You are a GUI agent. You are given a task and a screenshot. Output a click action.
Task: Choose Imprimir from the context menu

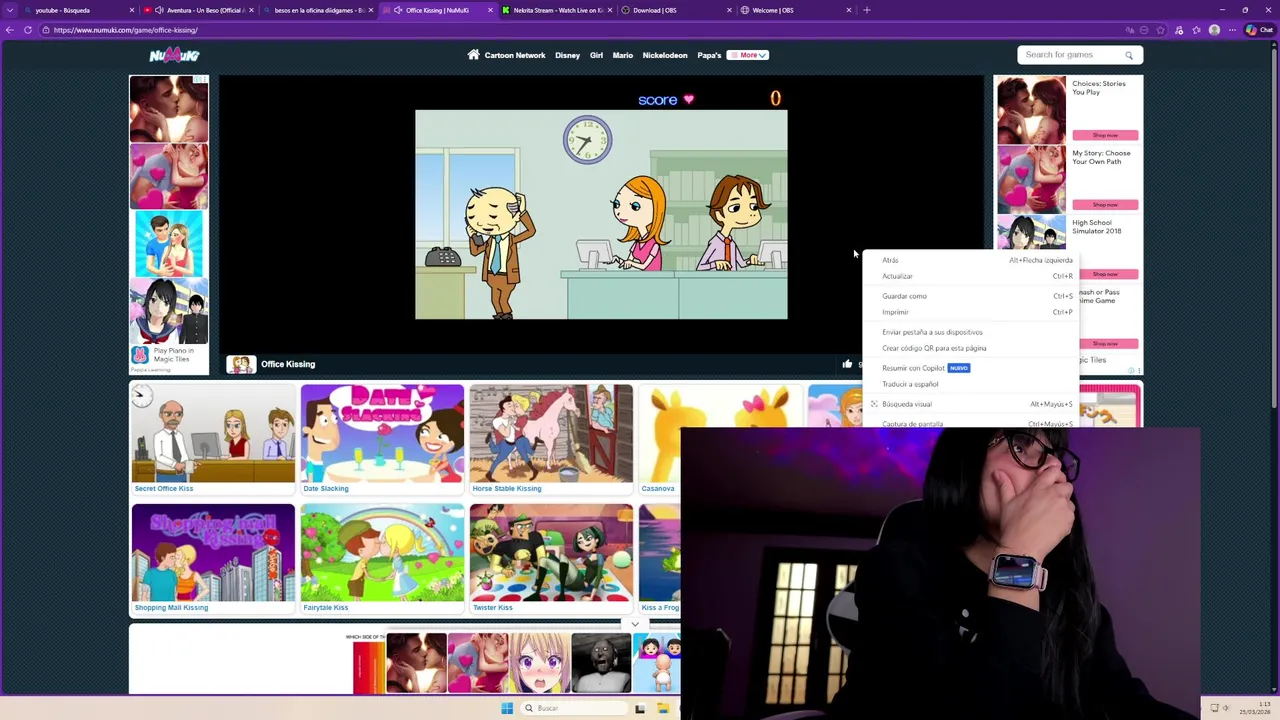tap(971, 312)
